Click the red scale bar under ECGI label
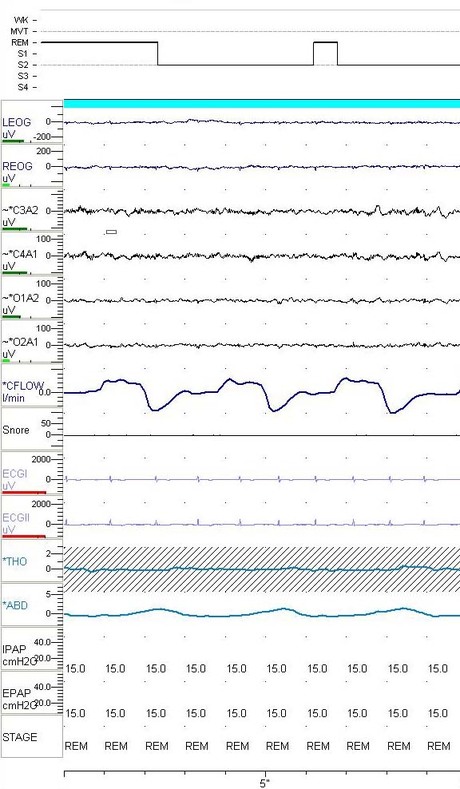 (x=24, y=492)
